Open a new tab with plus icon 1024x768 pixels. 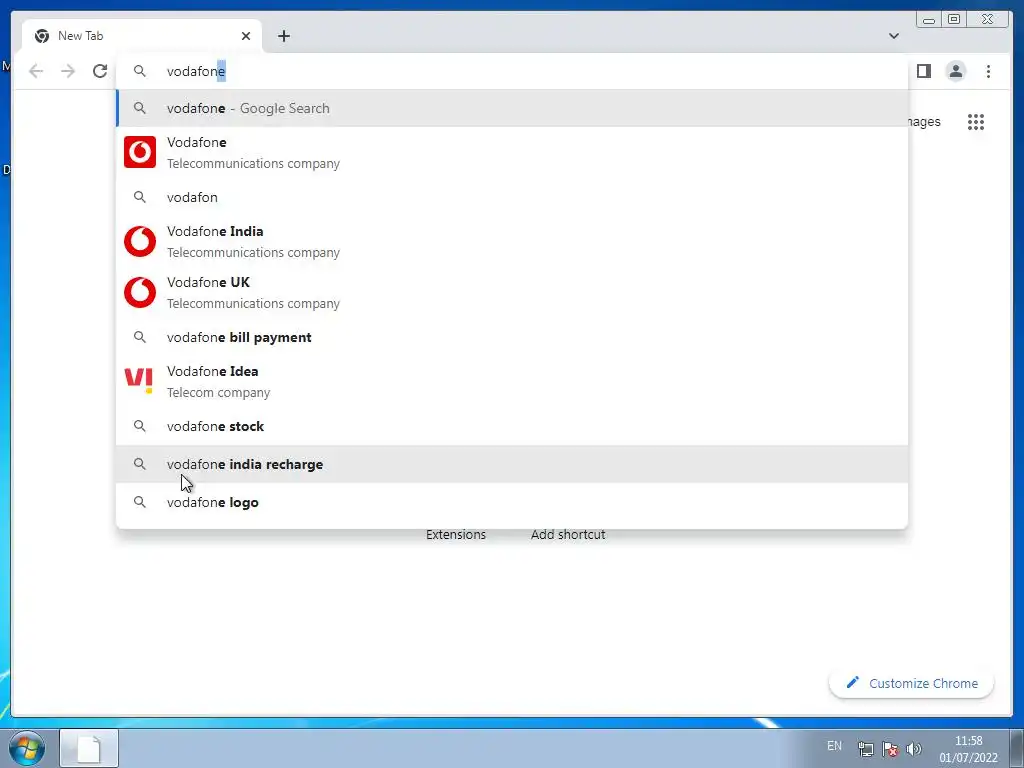(283, 36)
